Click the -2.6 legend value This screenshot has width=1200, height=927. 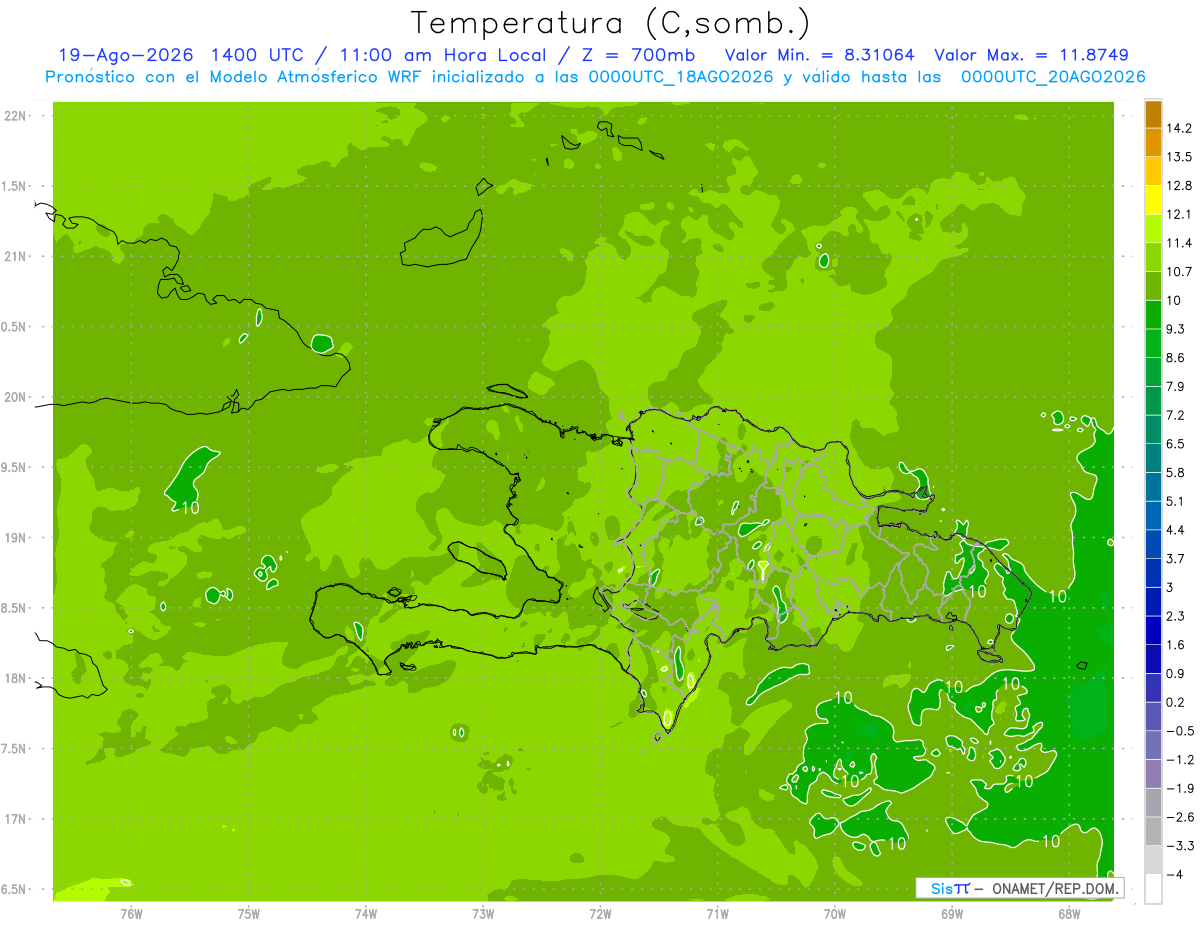[1179, 817]
